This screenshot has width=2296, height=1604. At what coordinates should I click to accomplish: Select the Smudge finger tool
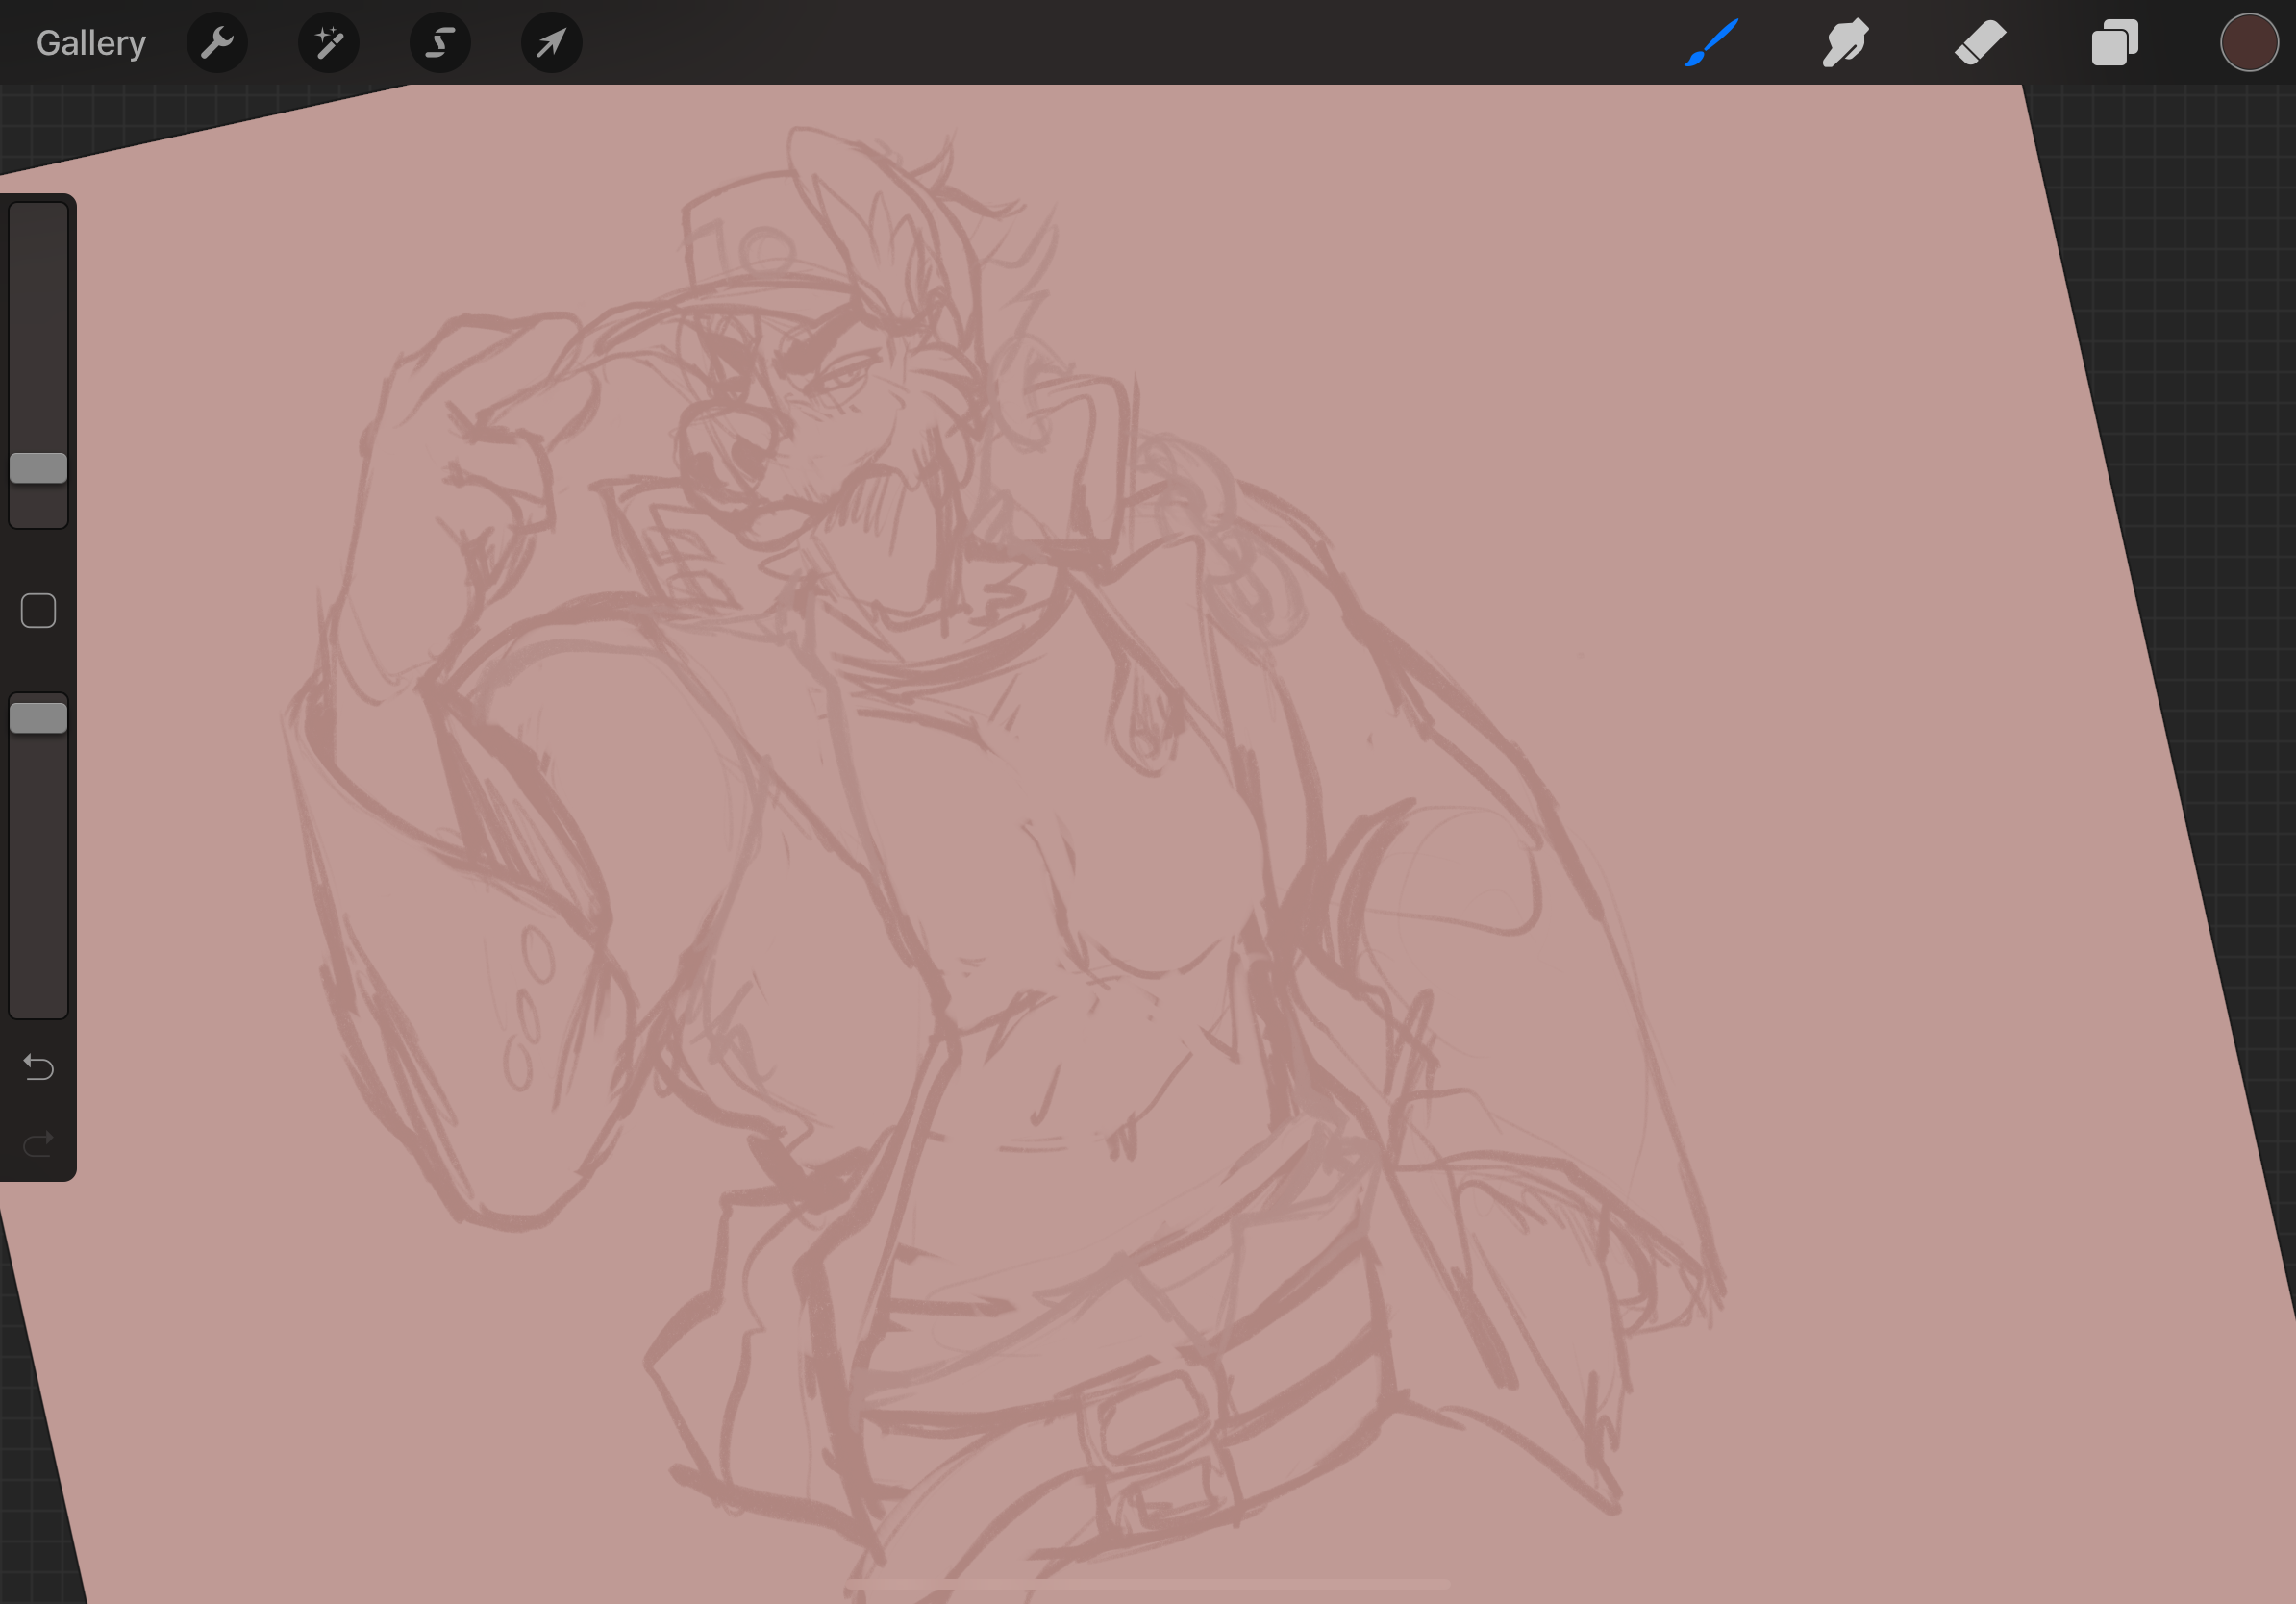1845,43
